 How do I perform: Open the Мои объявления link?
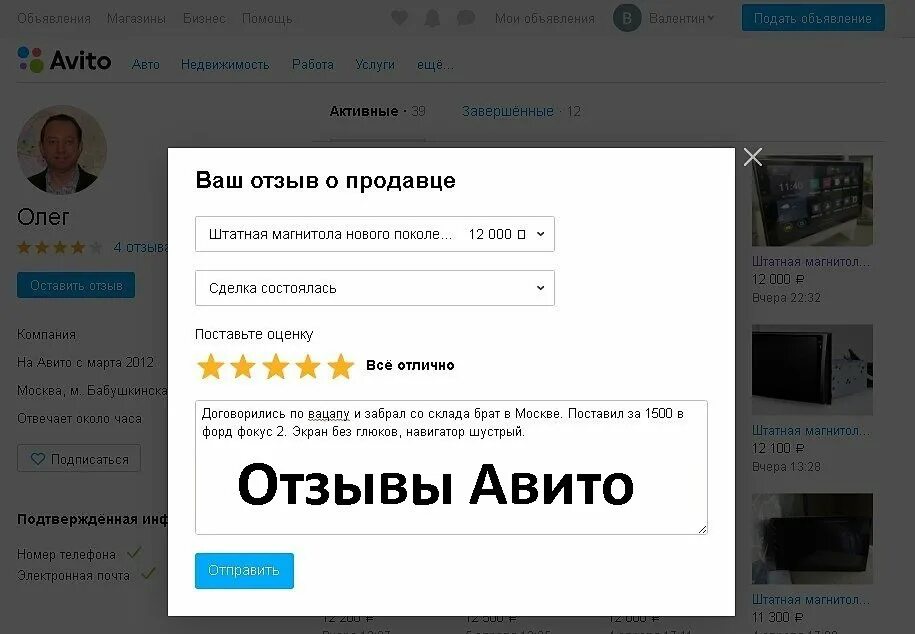pos(544,19)
